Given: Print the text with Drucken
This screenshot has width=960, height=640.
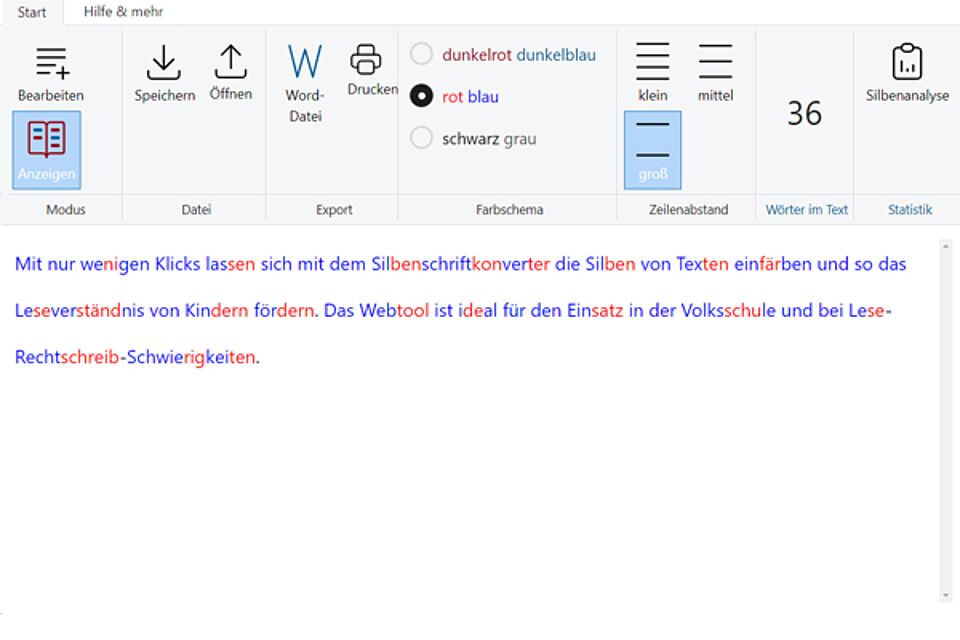Looking at the screenshot, I should pyautogui.click(x=372, y=70).
